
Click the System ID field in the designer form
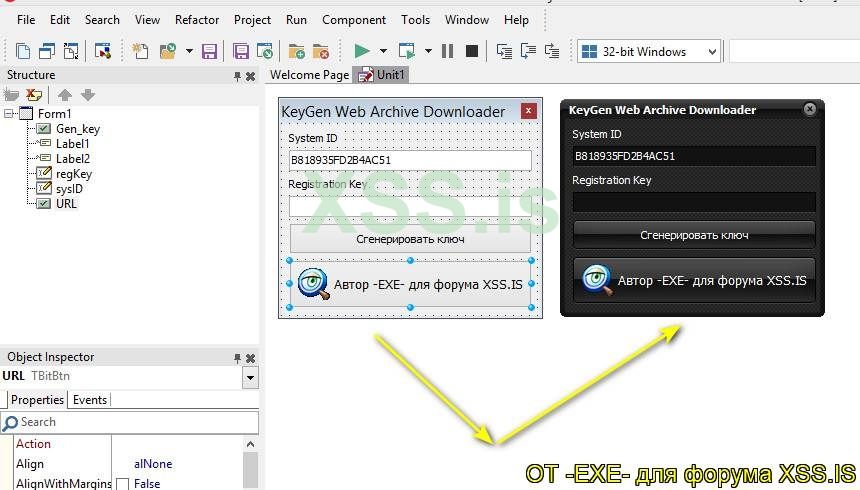click(410, 160)
